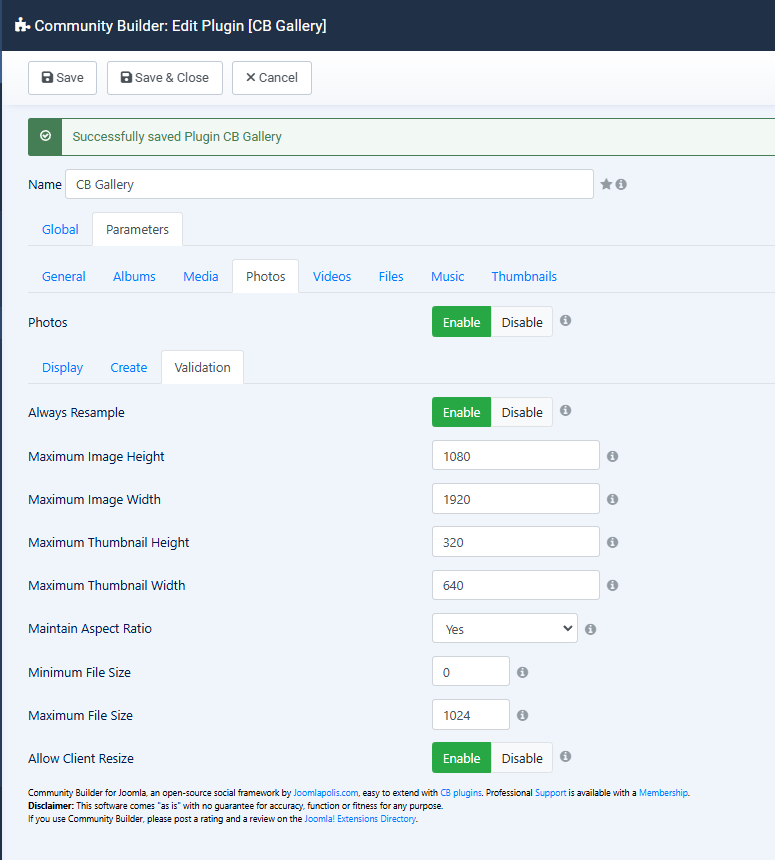
Task: Show info for Maximum Thumbnail Width
Action: [613, 585]
